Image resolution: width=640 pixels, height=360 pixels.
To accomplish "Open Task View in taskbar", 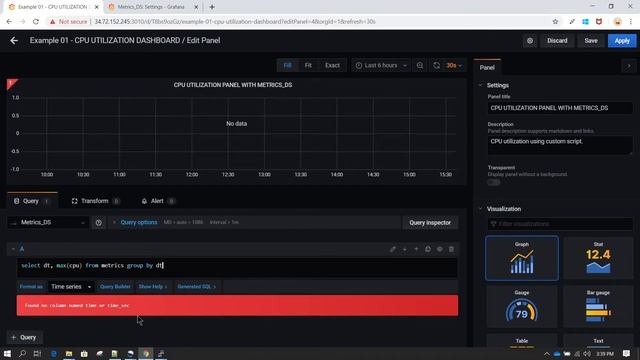I will coord(37,353).
